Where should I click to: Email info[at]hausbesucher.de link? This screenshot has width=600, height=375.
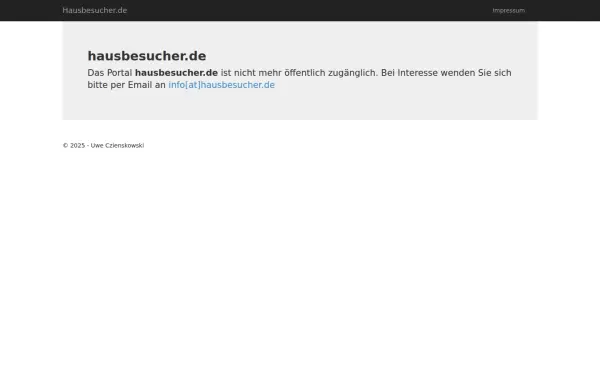click(x=222, y=85)
